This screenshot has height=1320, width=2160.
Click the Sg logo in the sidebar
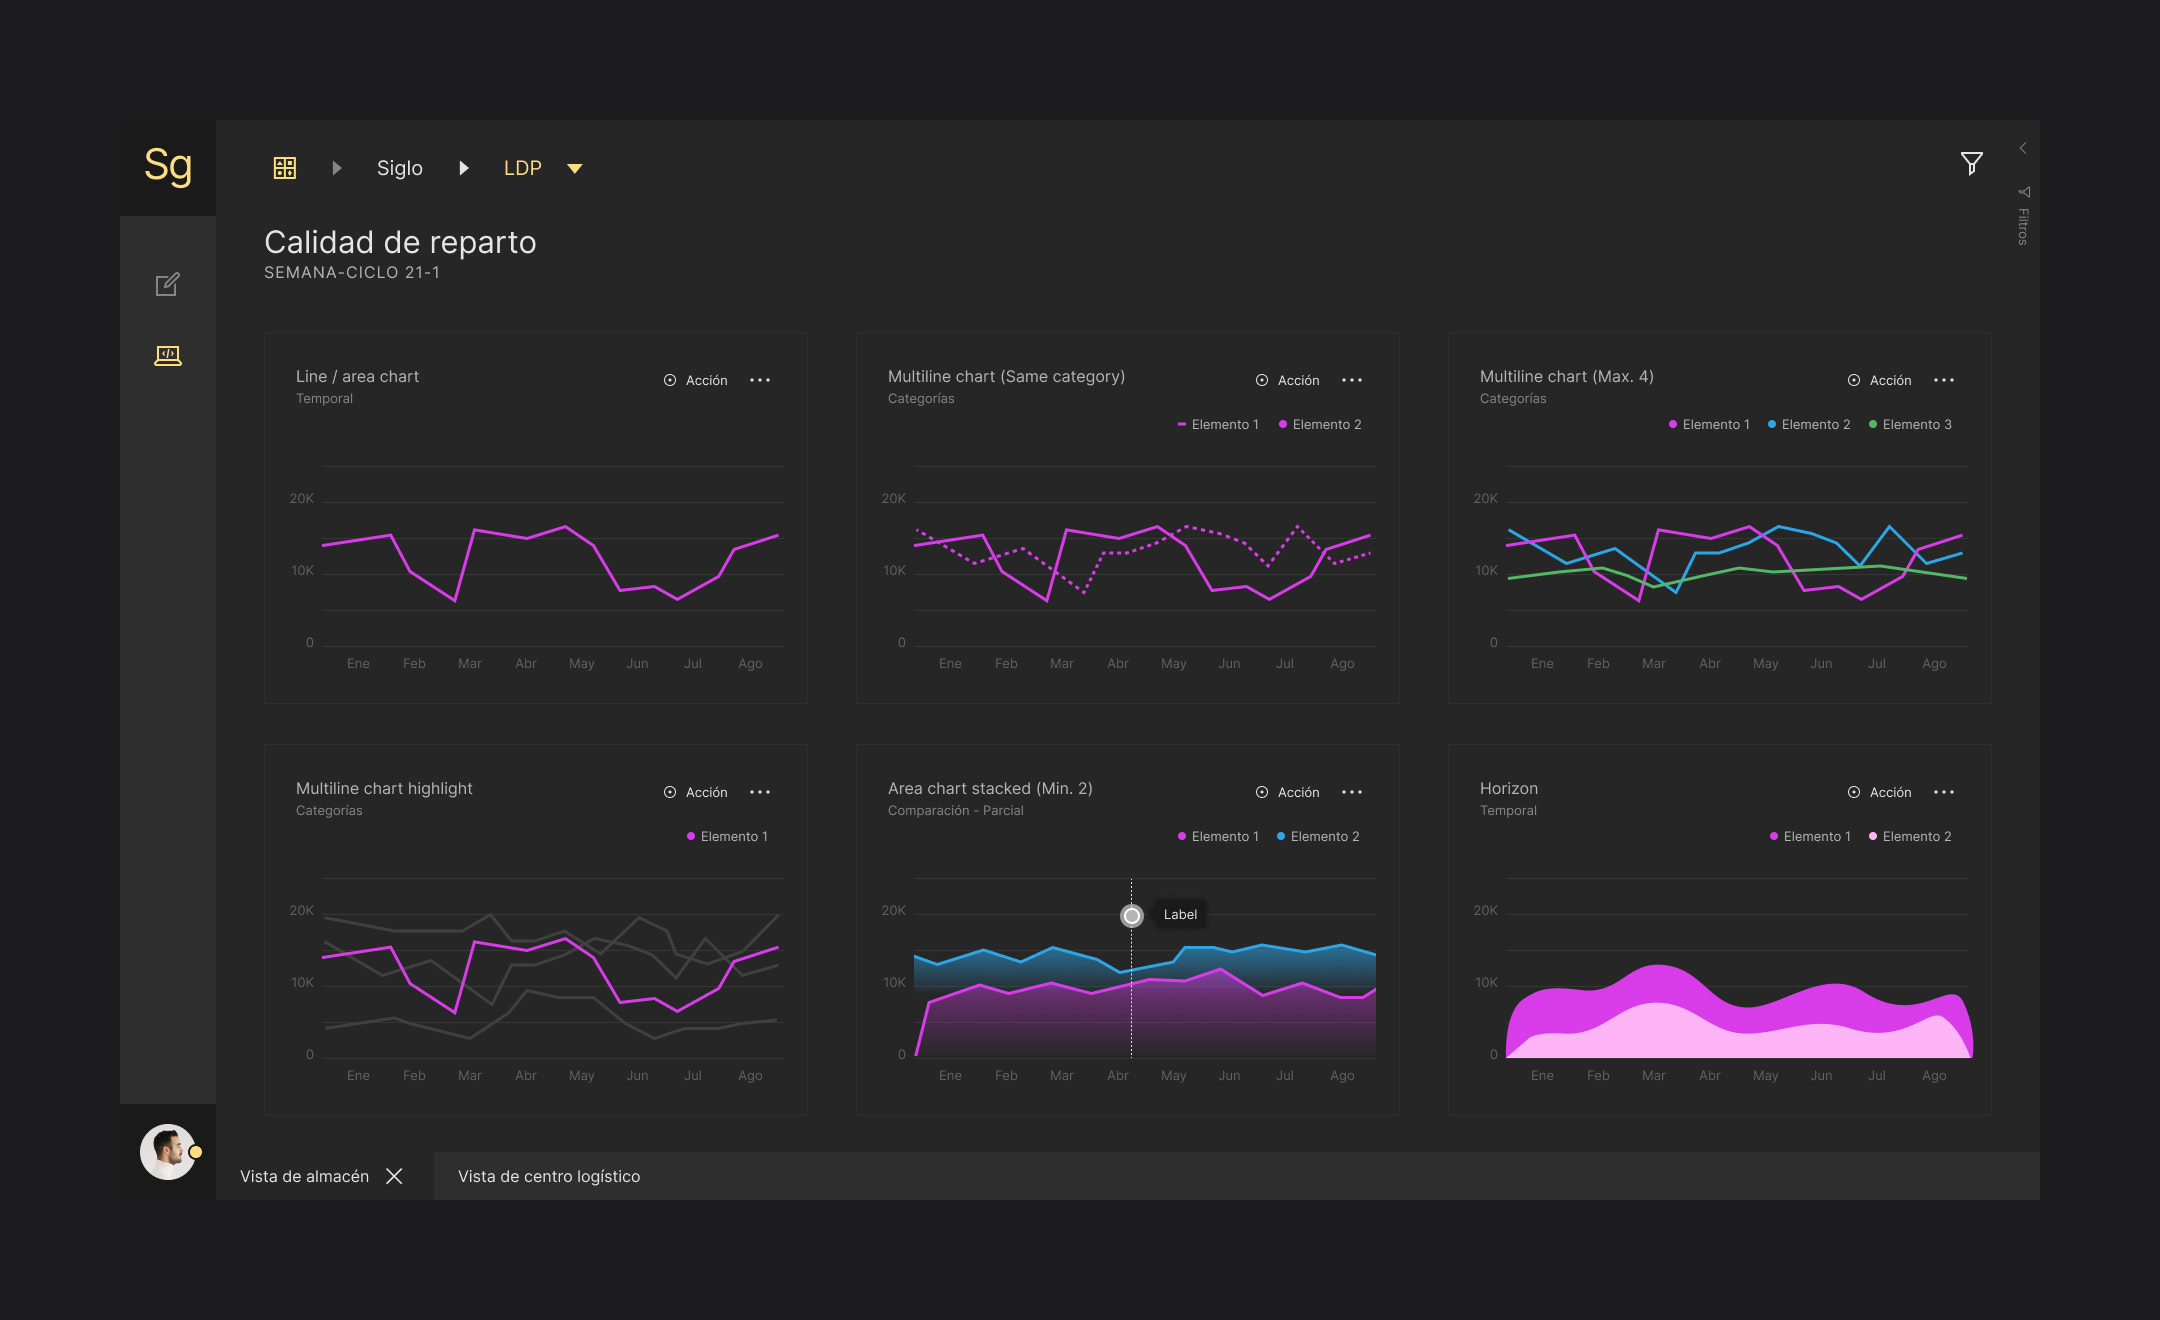(168, 167)
